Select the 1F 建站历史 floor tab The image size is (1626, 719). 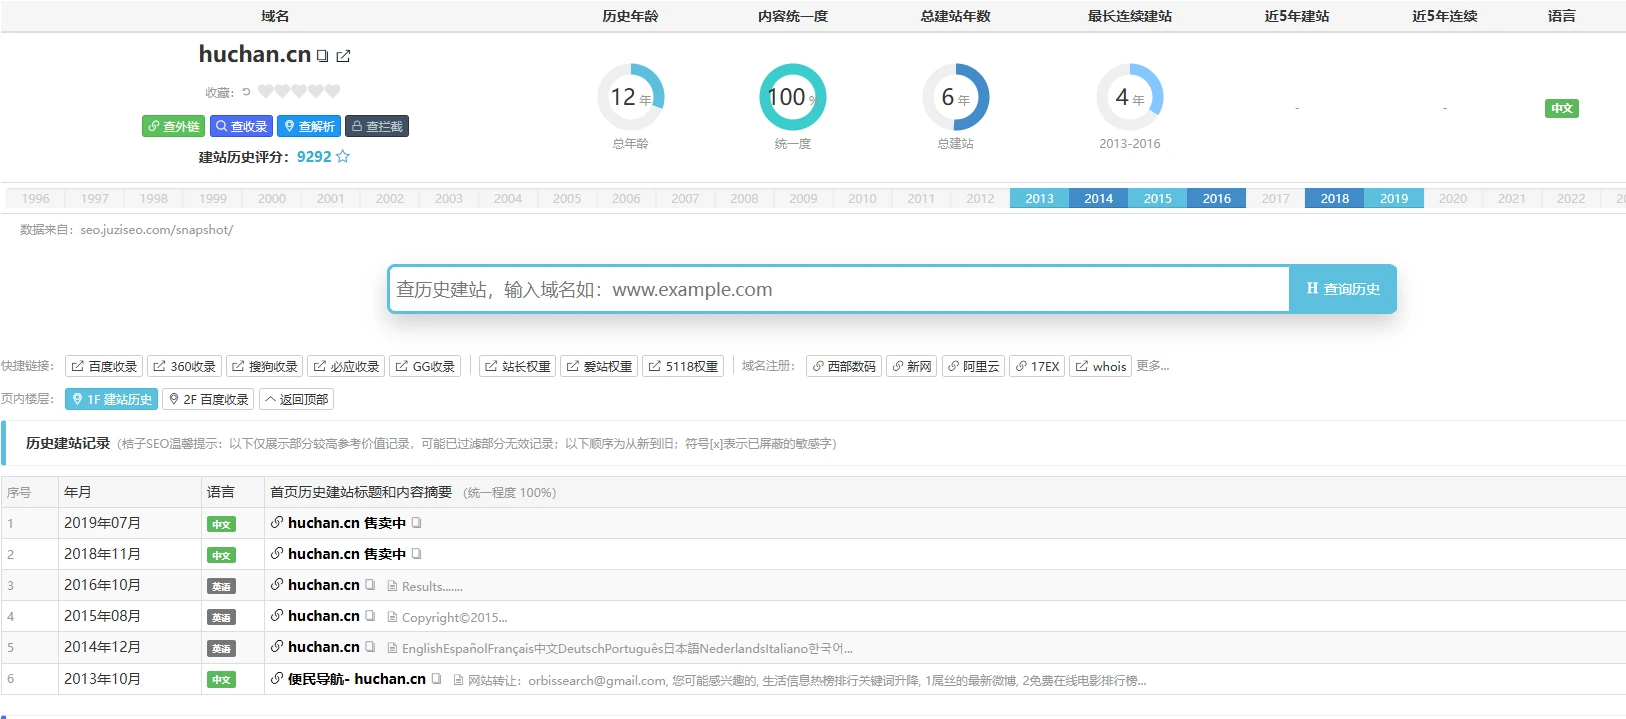(x=111, y=399)
